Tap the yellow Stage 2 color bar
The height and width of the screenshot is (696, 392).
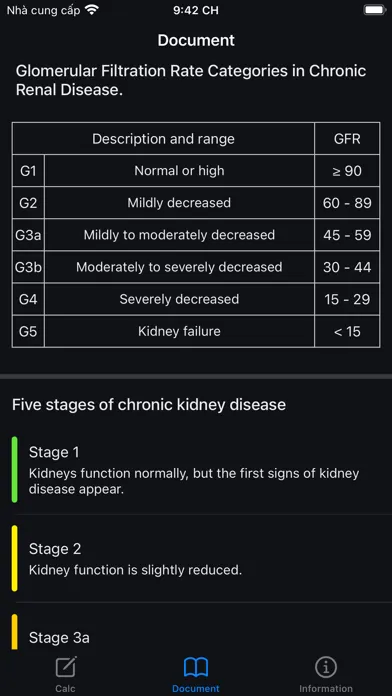tap(15, 558)
